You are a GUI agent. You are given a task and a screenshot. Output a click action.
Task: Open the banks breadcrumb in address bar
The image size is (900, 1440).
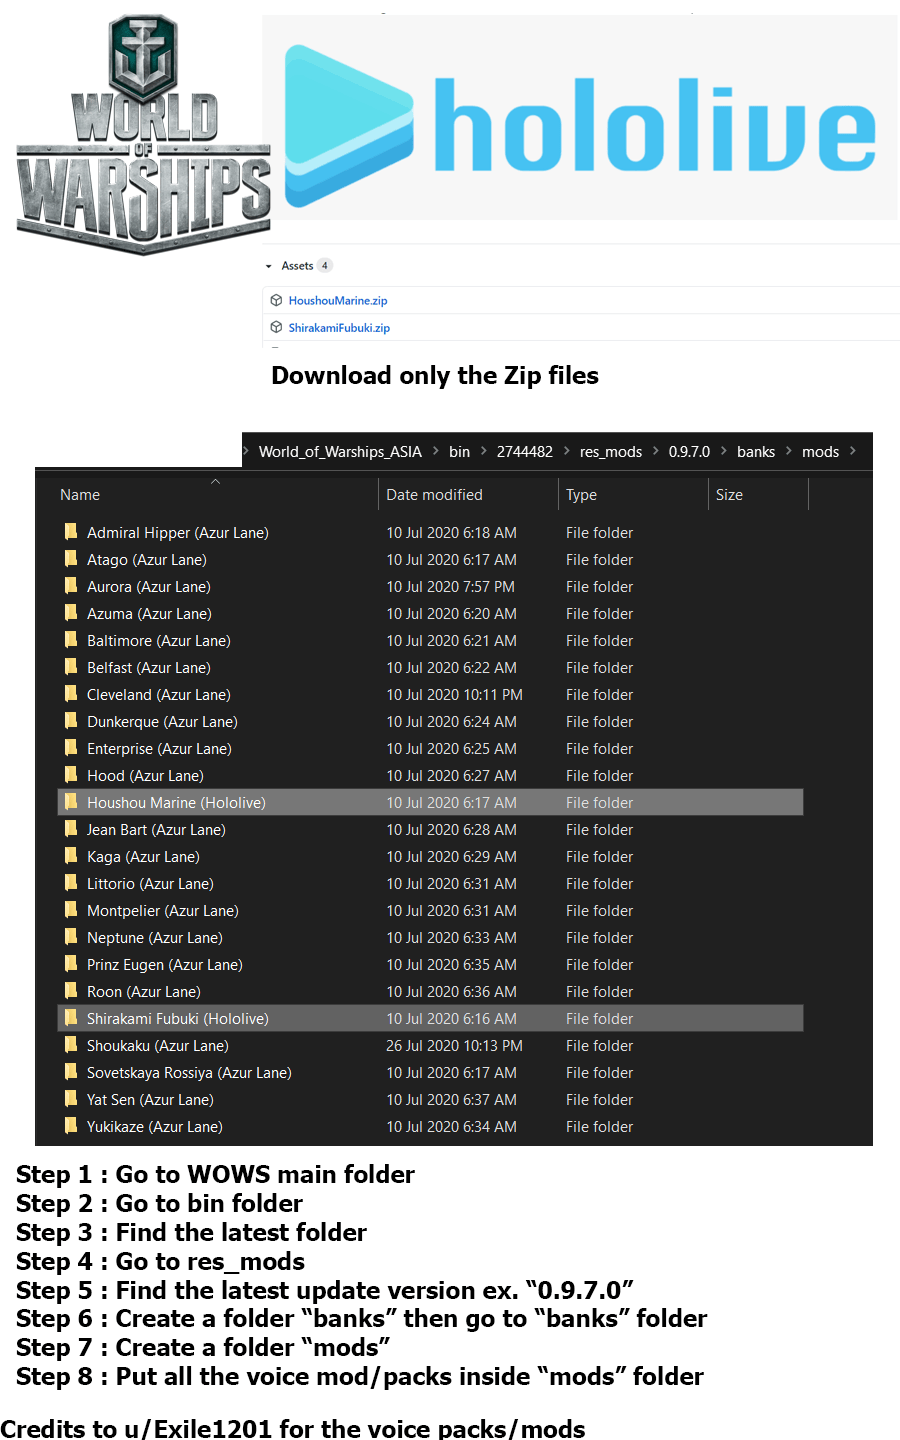click(756, 452)
